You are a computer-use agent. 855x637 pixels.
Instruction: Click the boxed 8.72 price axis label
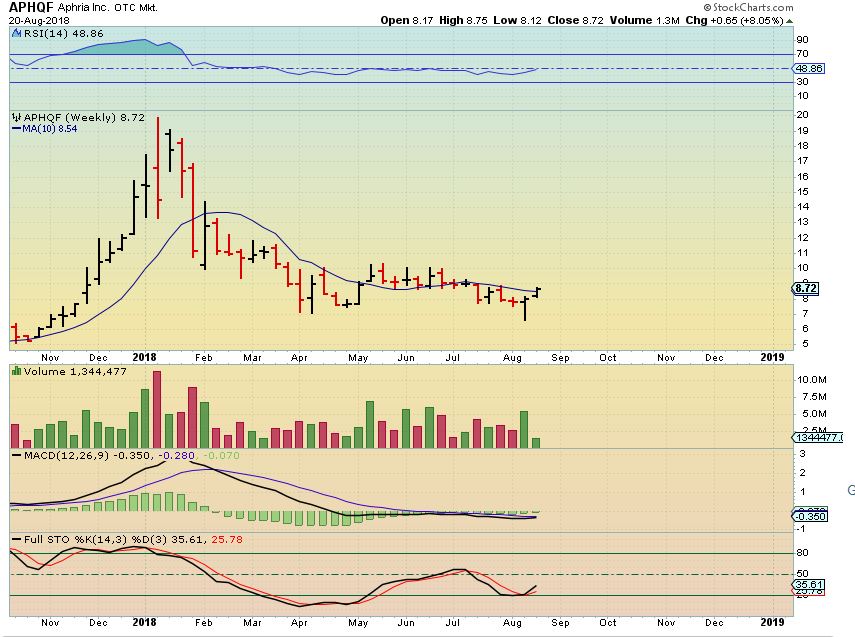tap(805, 289)
